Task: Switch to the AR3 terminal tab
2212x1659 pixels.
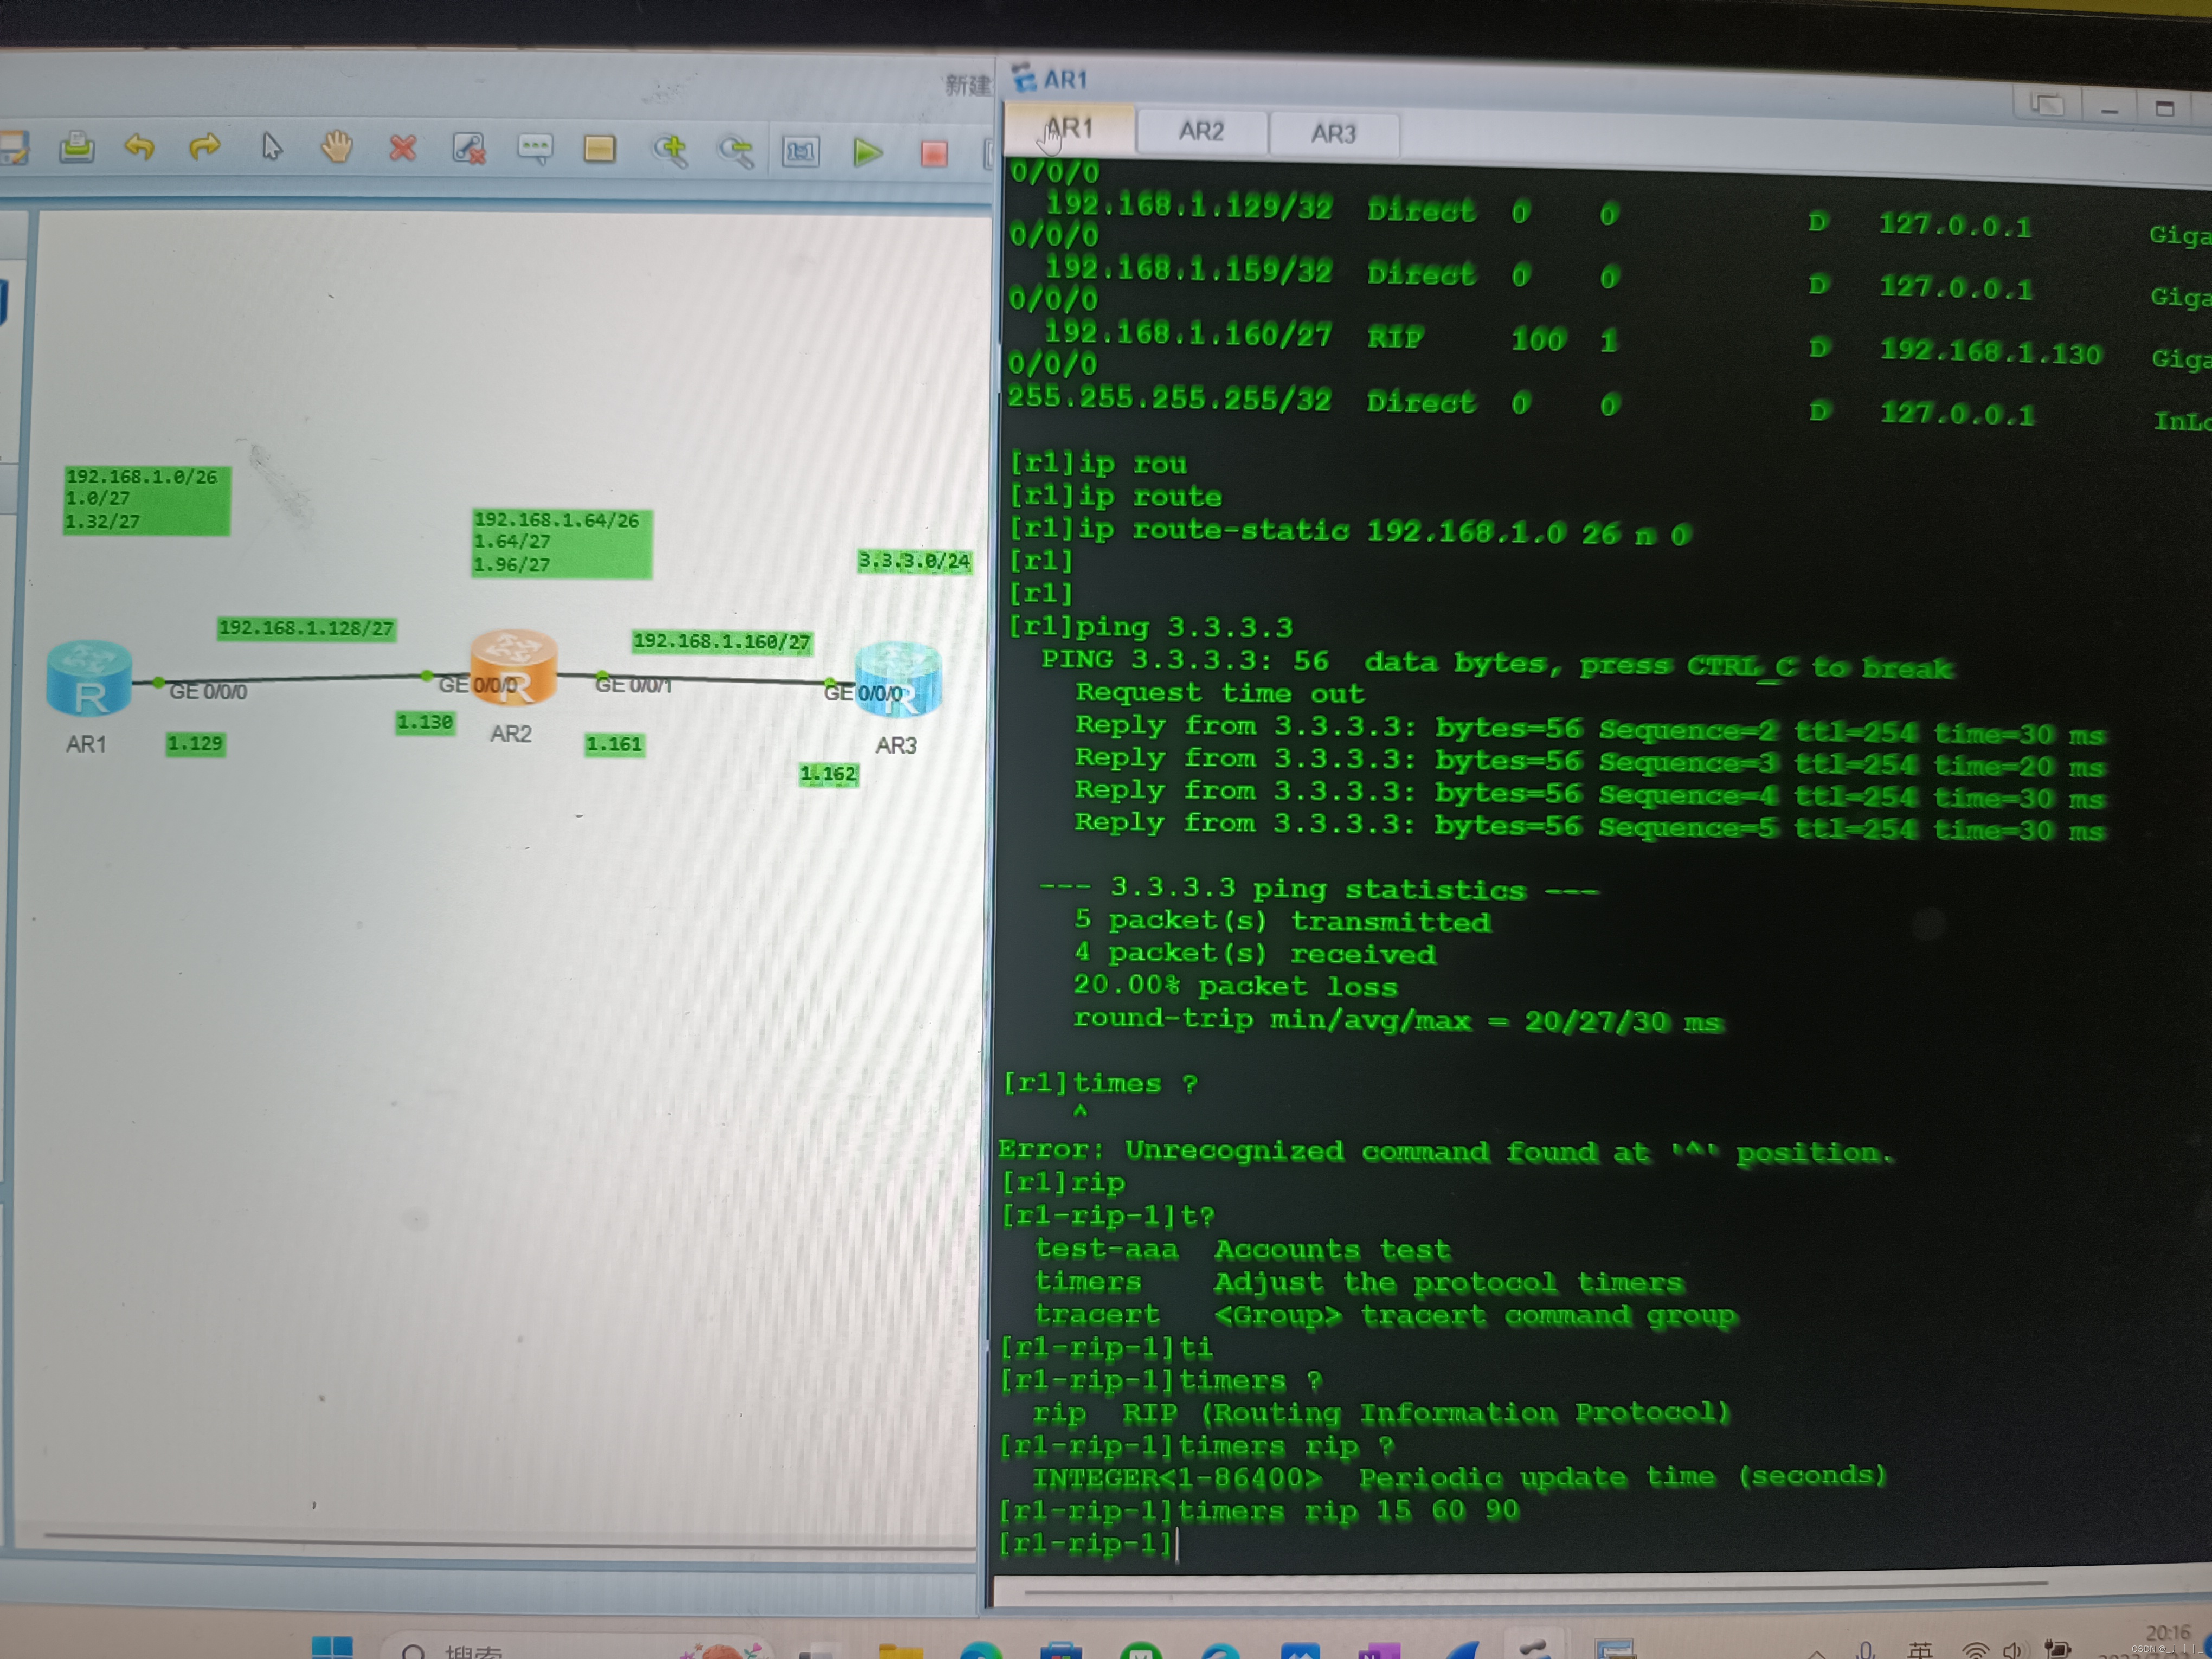Action: [1333, 133]
